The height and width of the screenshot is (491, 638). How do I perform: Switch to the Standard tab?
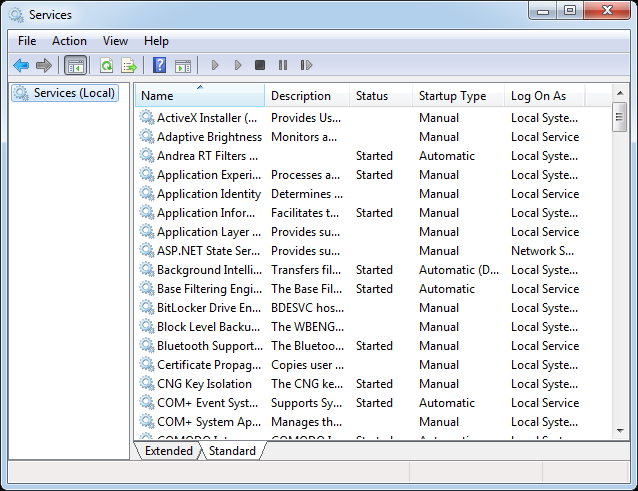pyautogui.click(x=232, y=451)
